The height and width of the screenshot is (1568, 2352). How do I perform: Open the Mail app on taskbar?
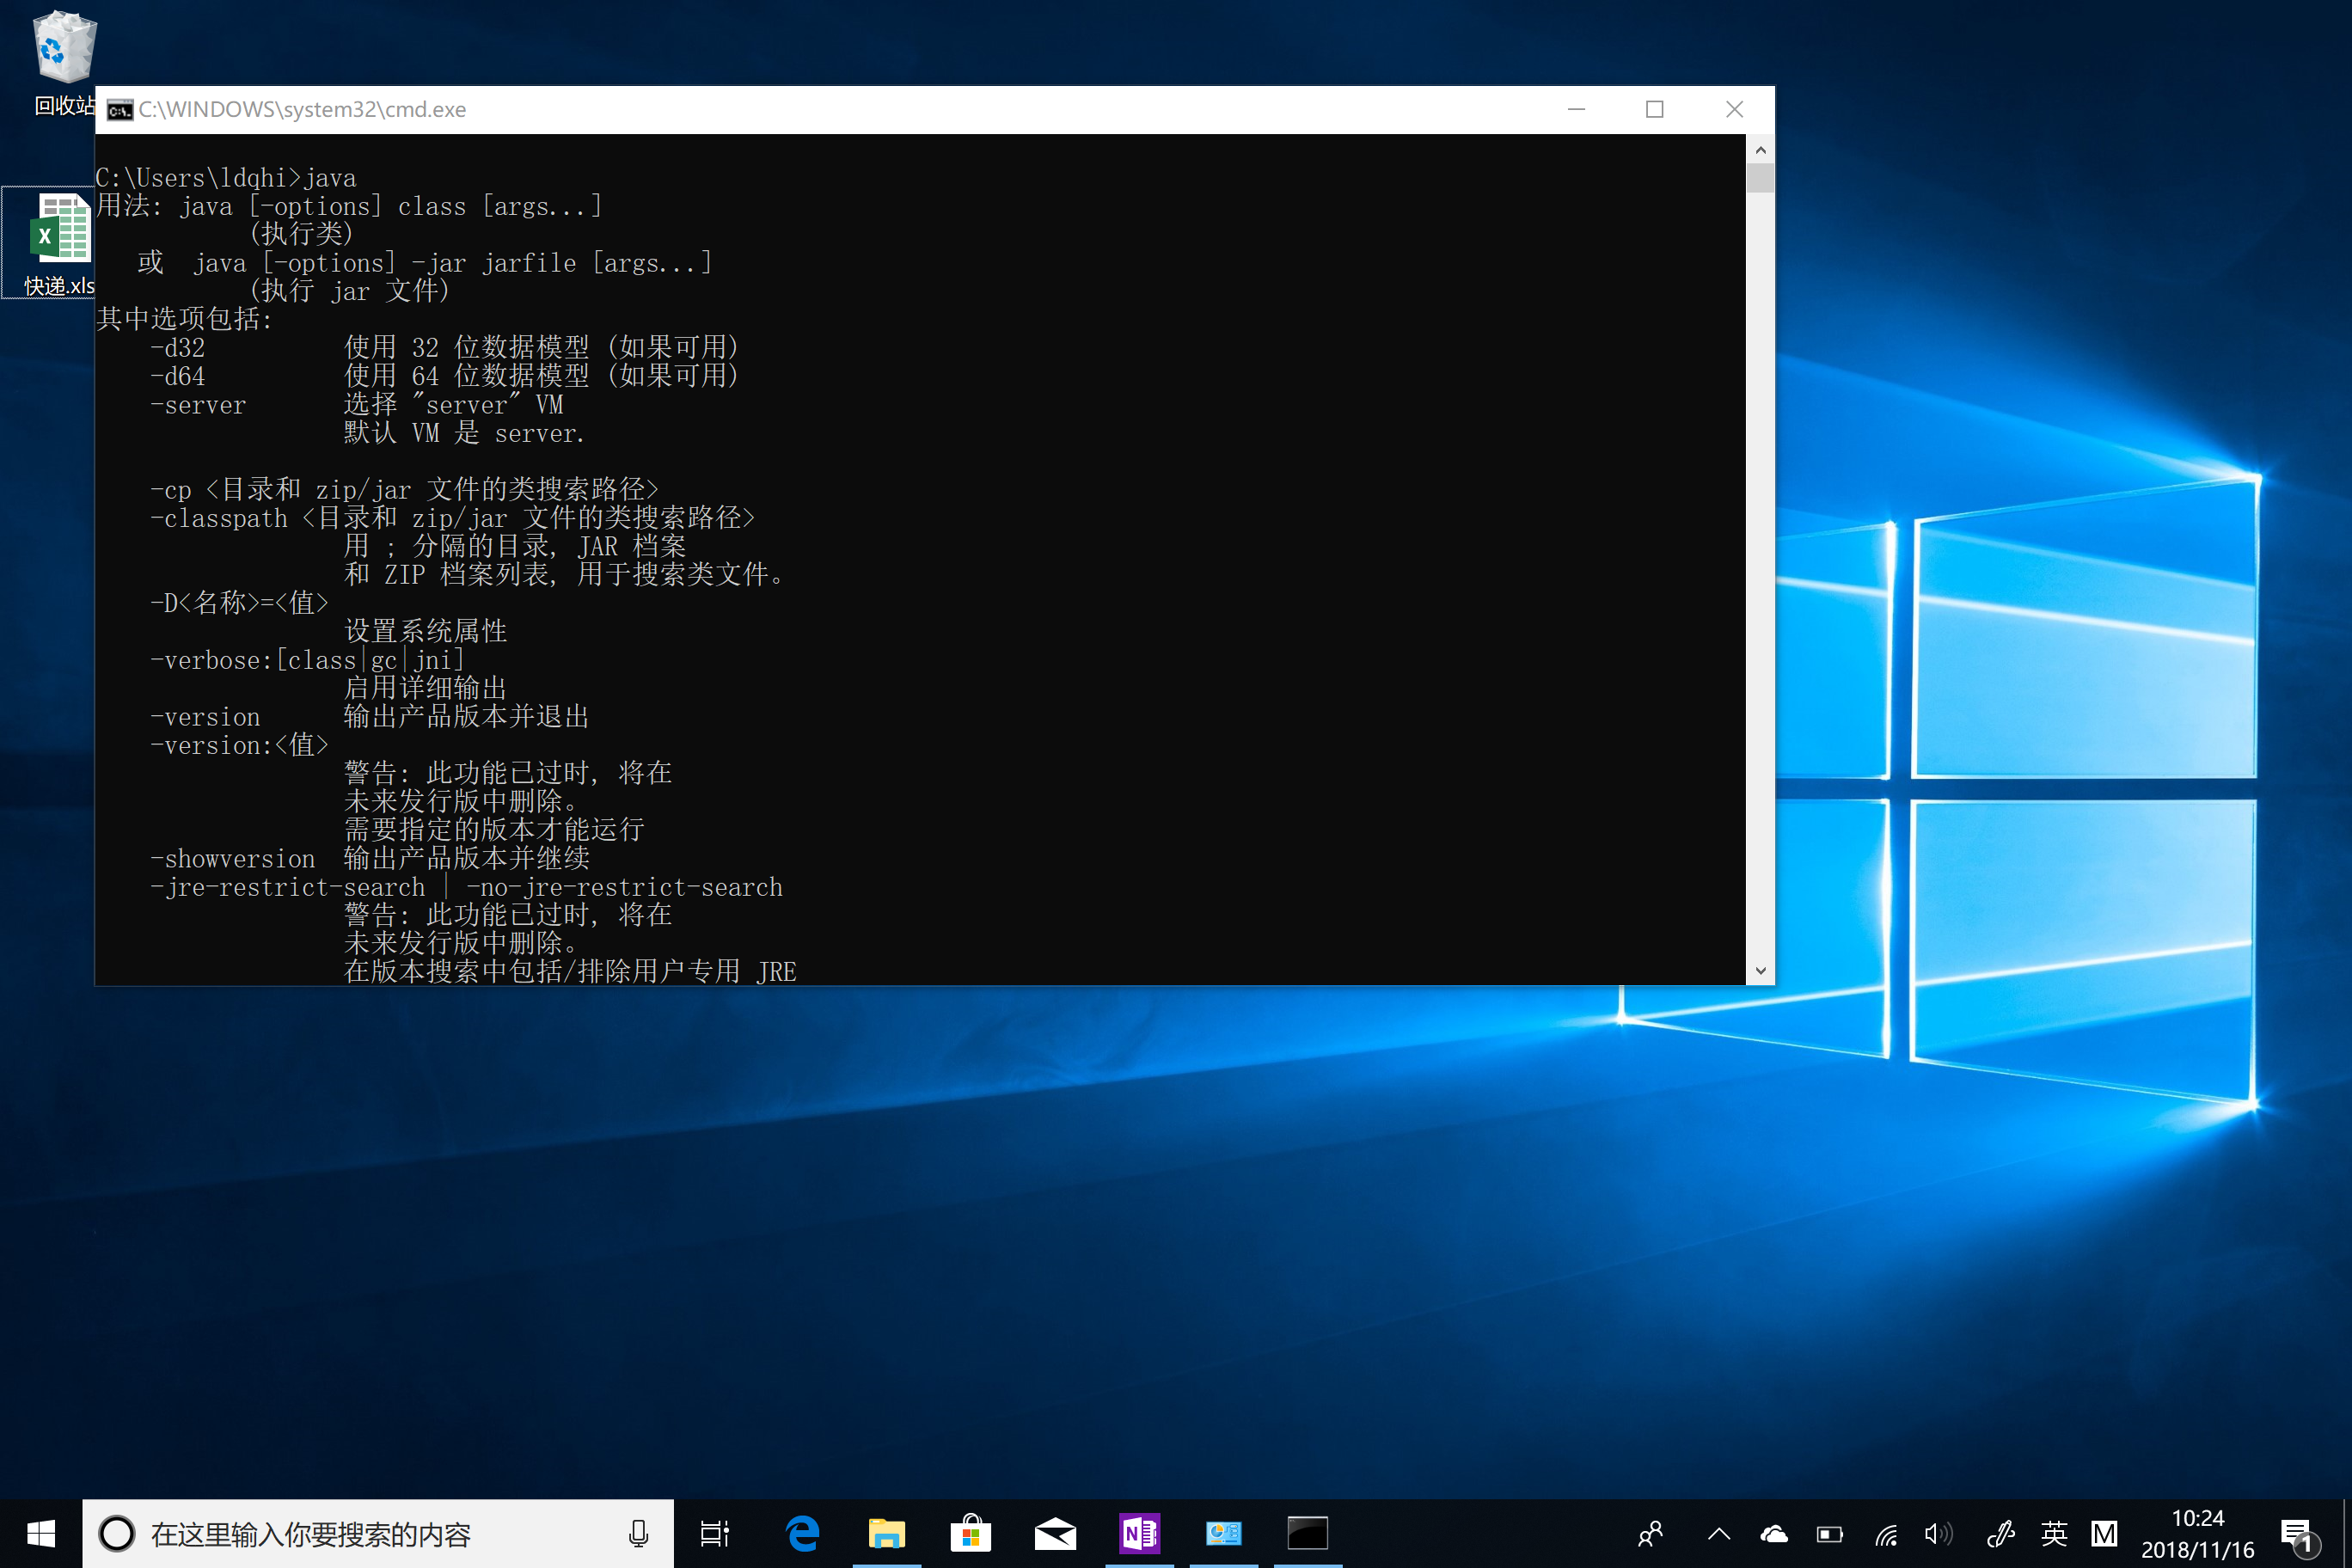[1054, 1533]
